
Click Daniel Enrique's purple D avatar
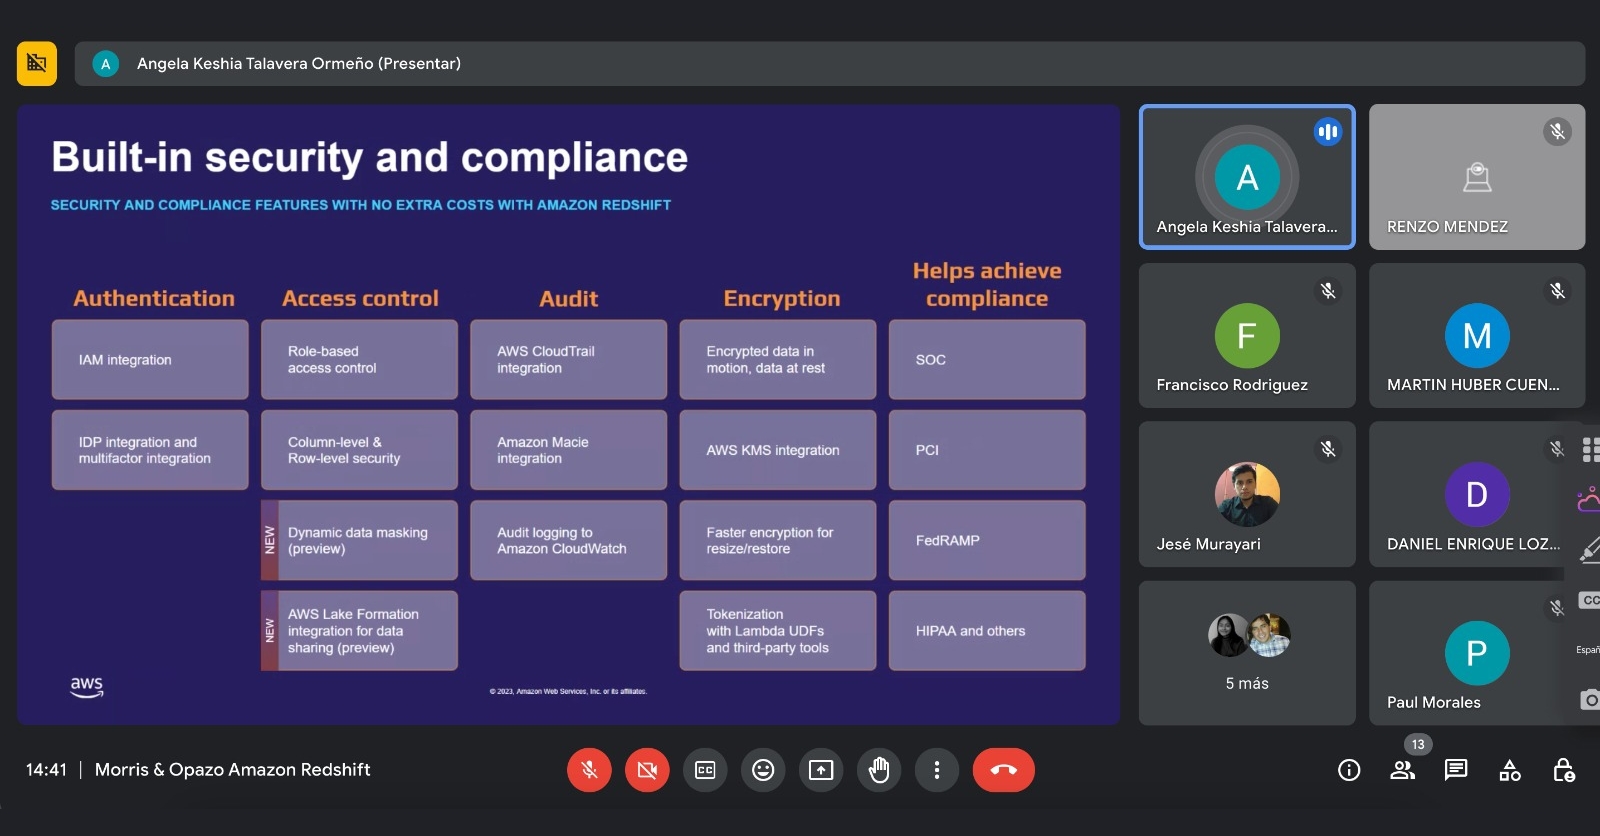[1477, 494]
